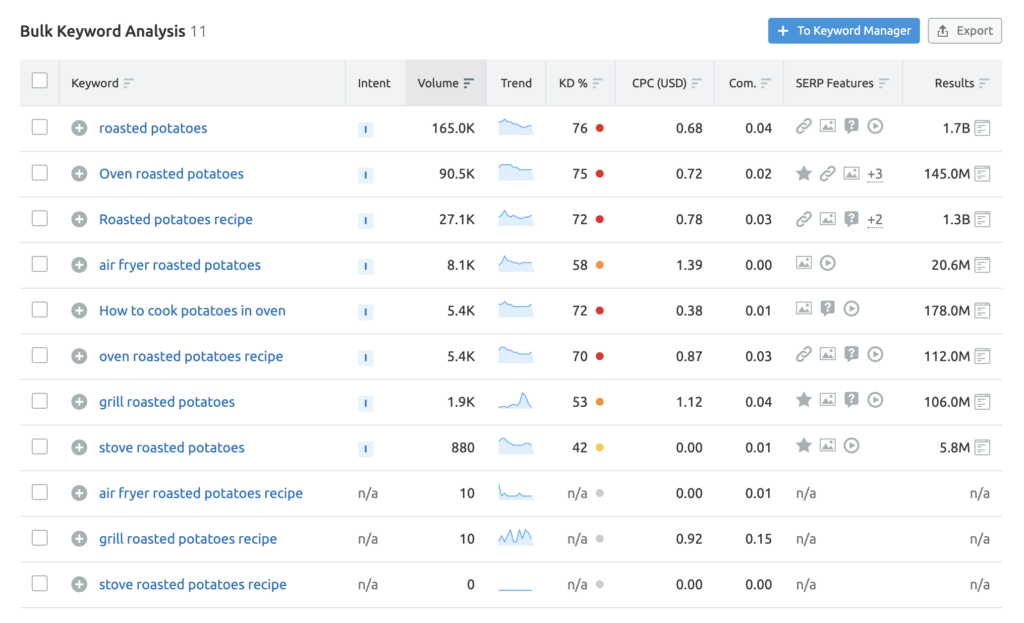Click the orange KD dot for air fryer roasted potatoes

(600, 265)
